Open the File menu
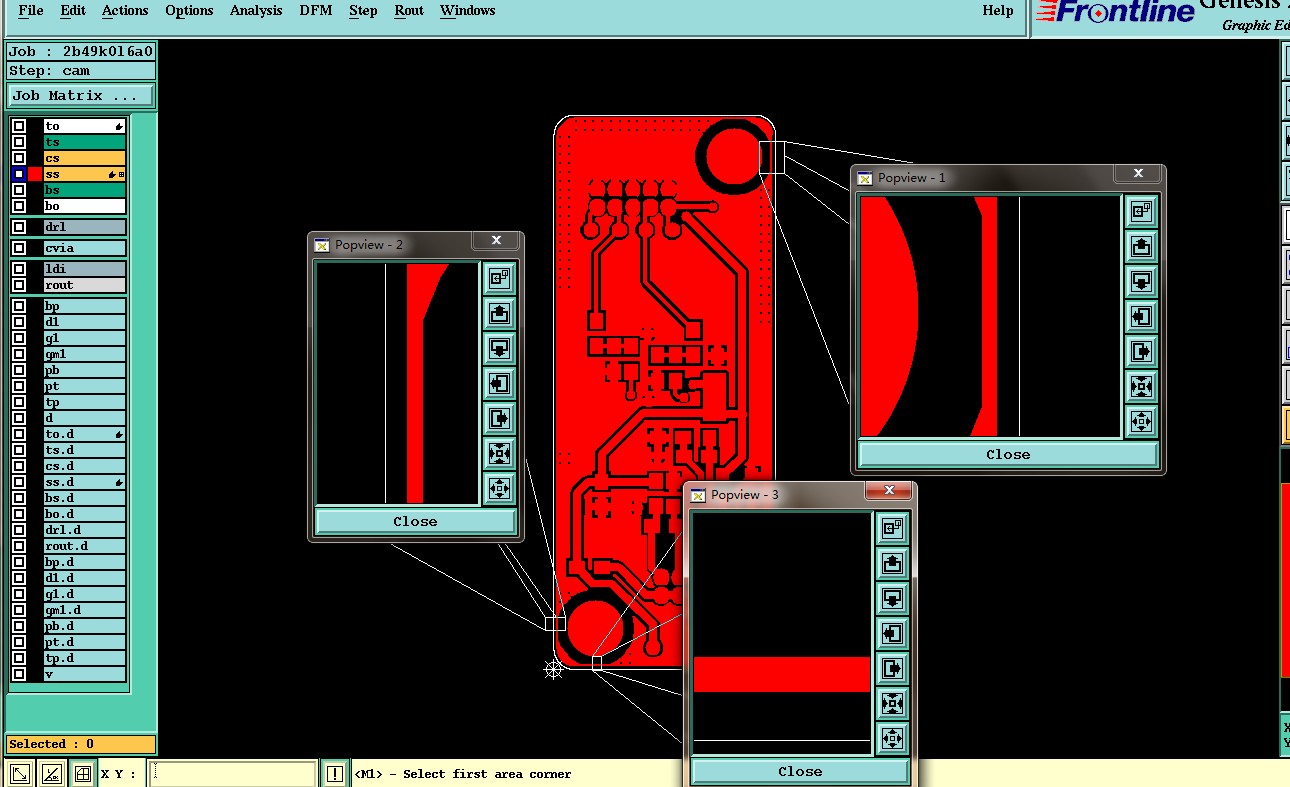This screenshot has width=1290, height=787. click(31, 11)
